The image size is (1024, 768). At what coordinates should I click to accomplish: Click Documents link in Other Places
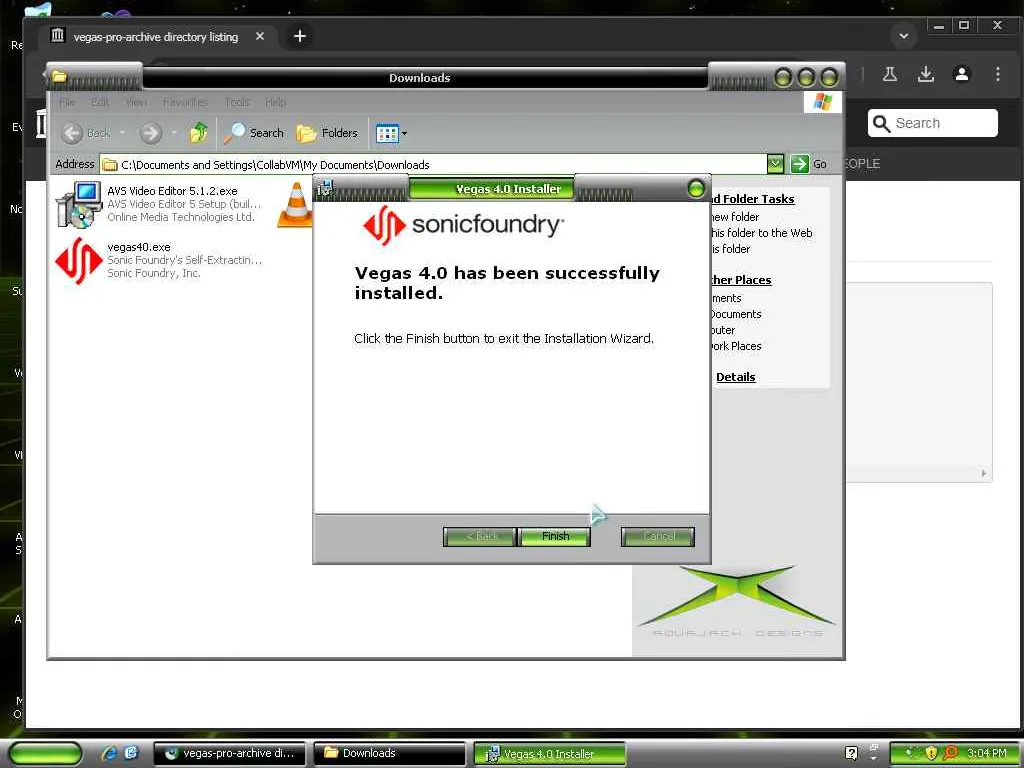[736, 314]
